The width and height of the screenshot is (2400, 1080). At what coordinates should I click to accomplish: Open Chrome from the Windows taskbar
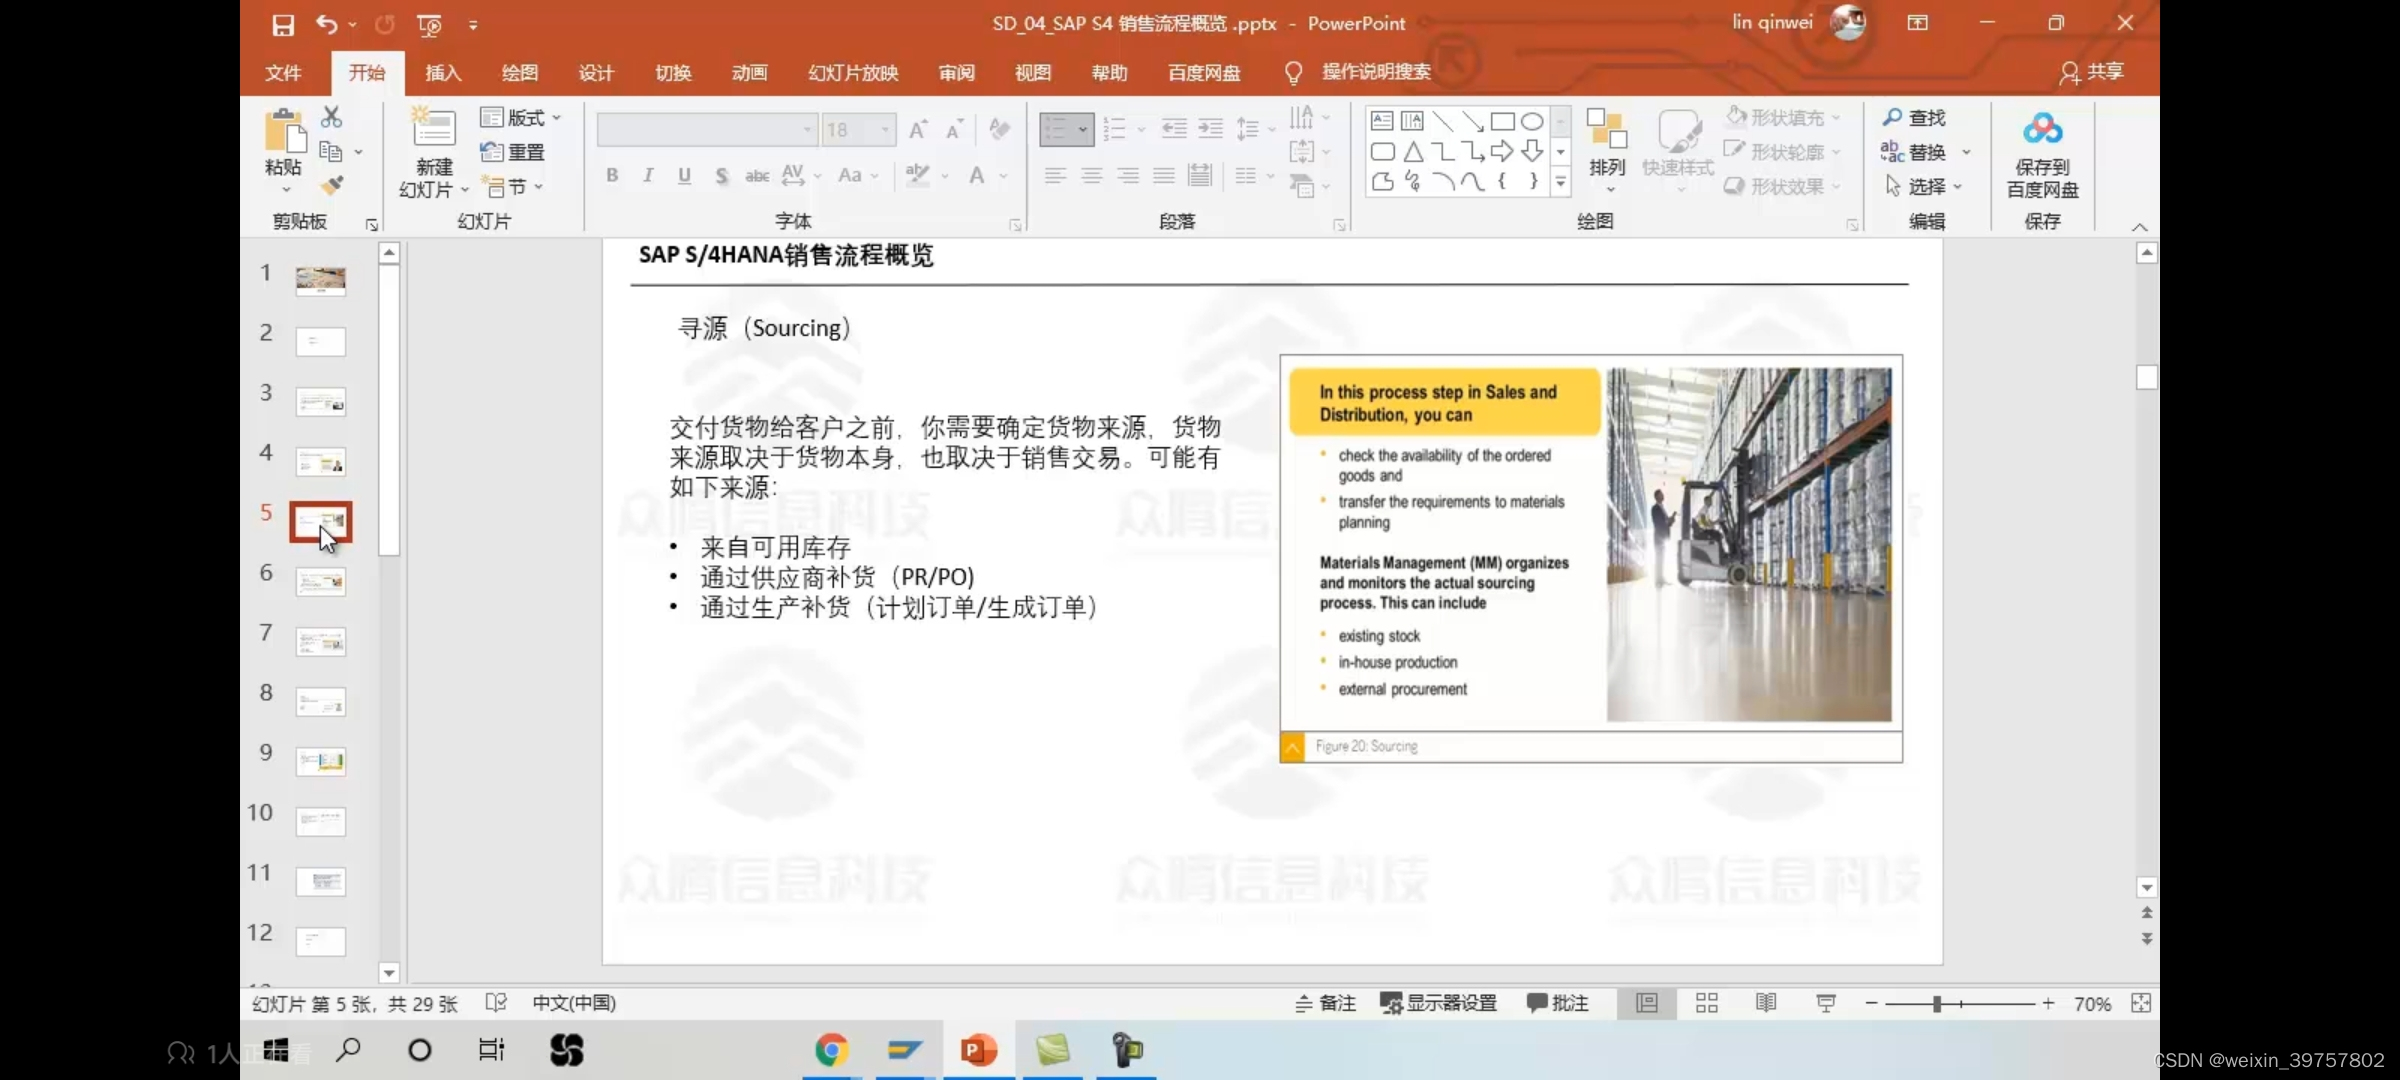pos(832,1050)
